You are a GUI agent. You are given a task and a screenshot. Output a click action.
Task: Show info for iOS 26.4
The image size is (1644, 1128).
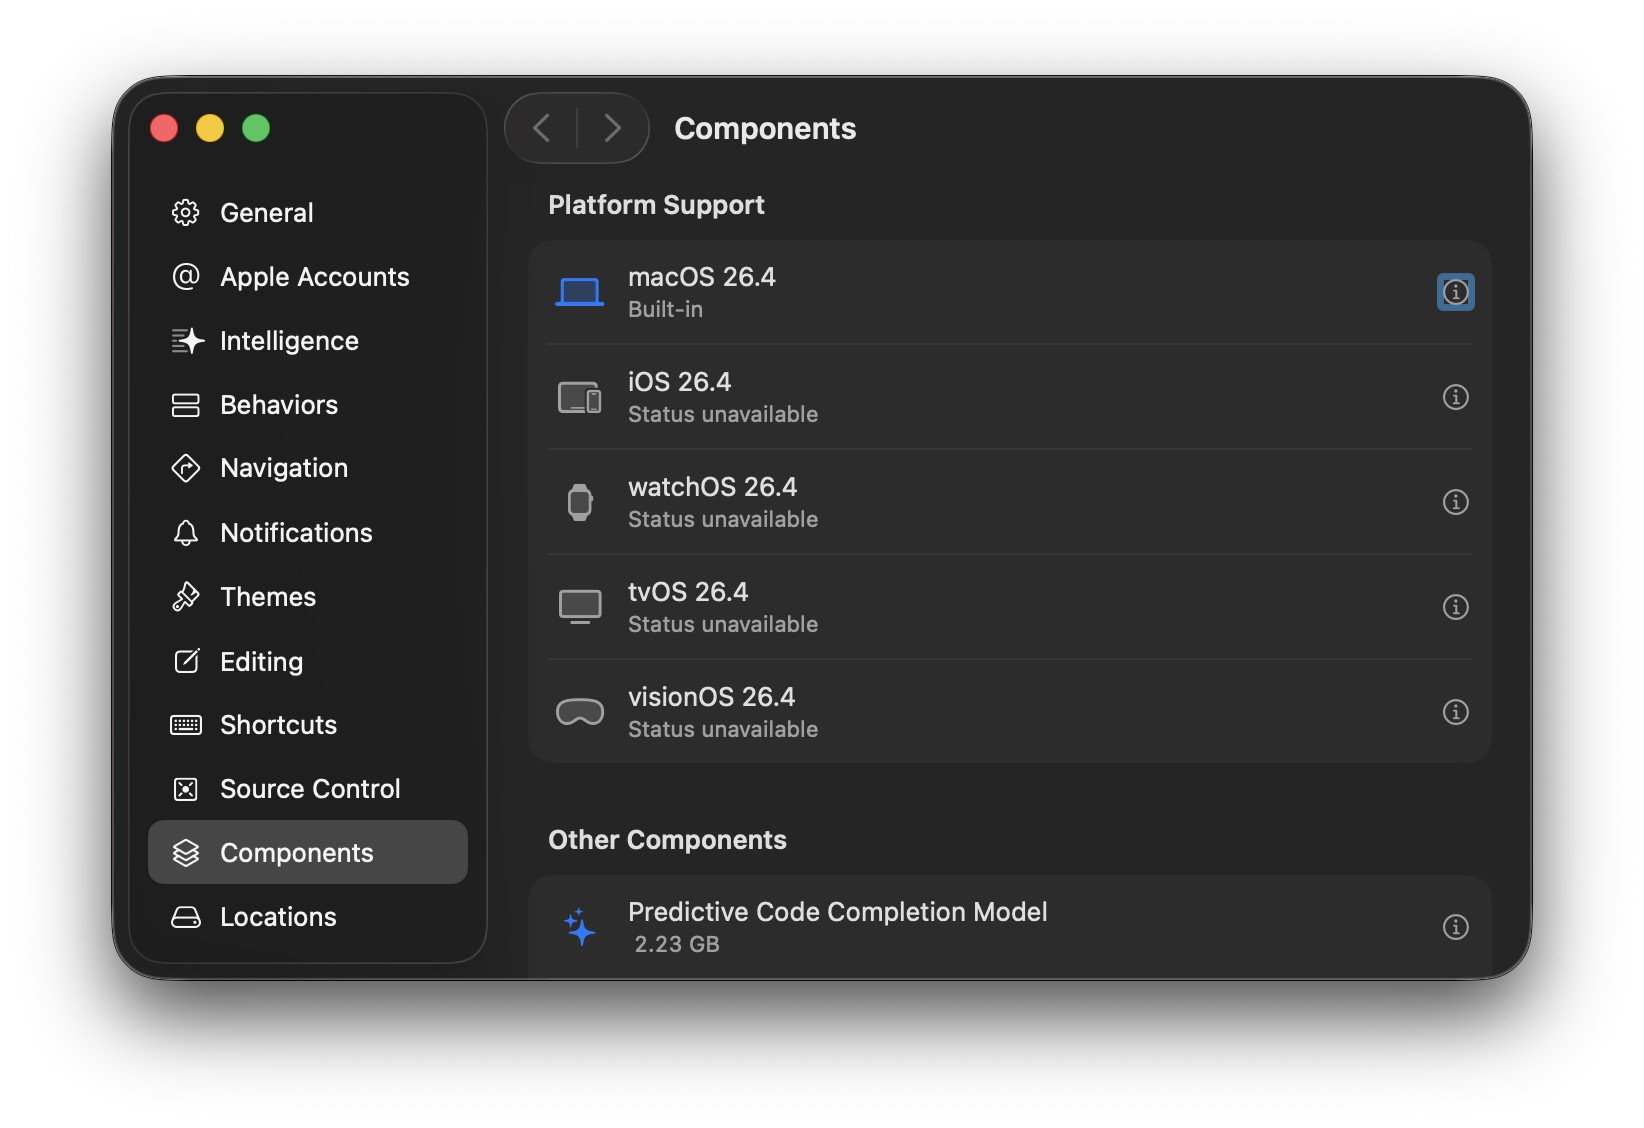[1456, 397]
